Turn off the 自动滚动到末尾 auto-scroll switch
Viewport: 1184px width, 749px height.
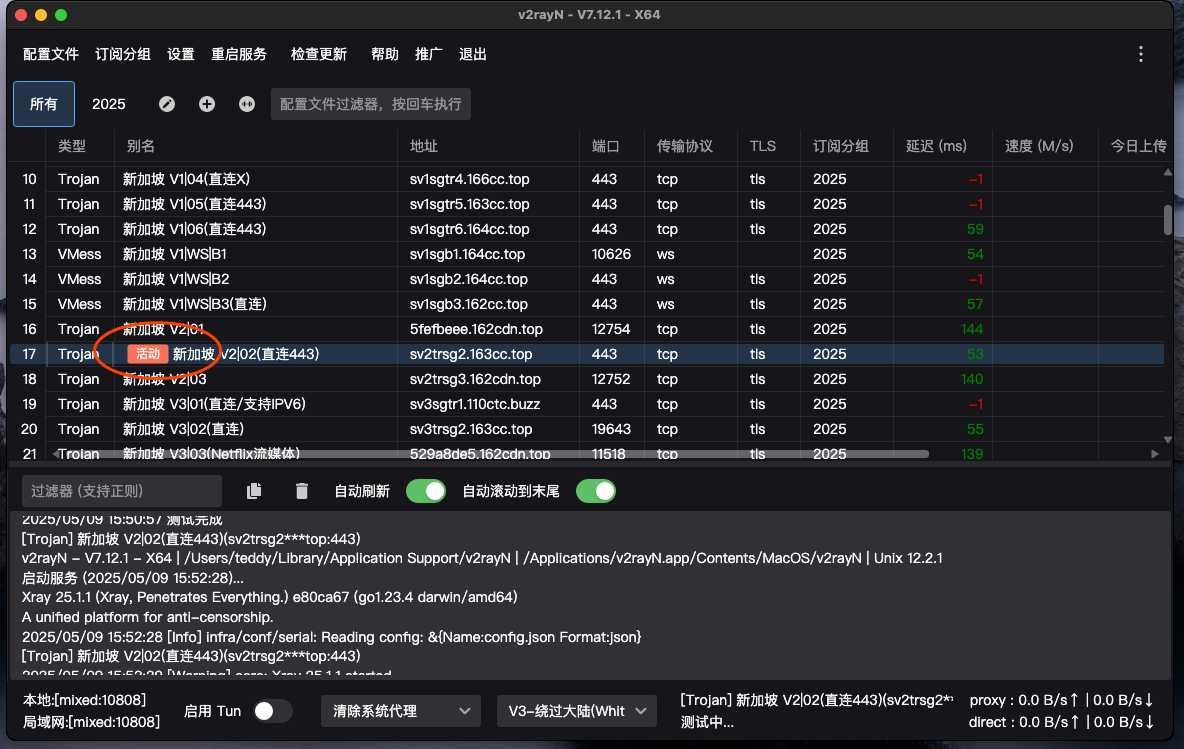pyautogui.click(x=596, y=492)
